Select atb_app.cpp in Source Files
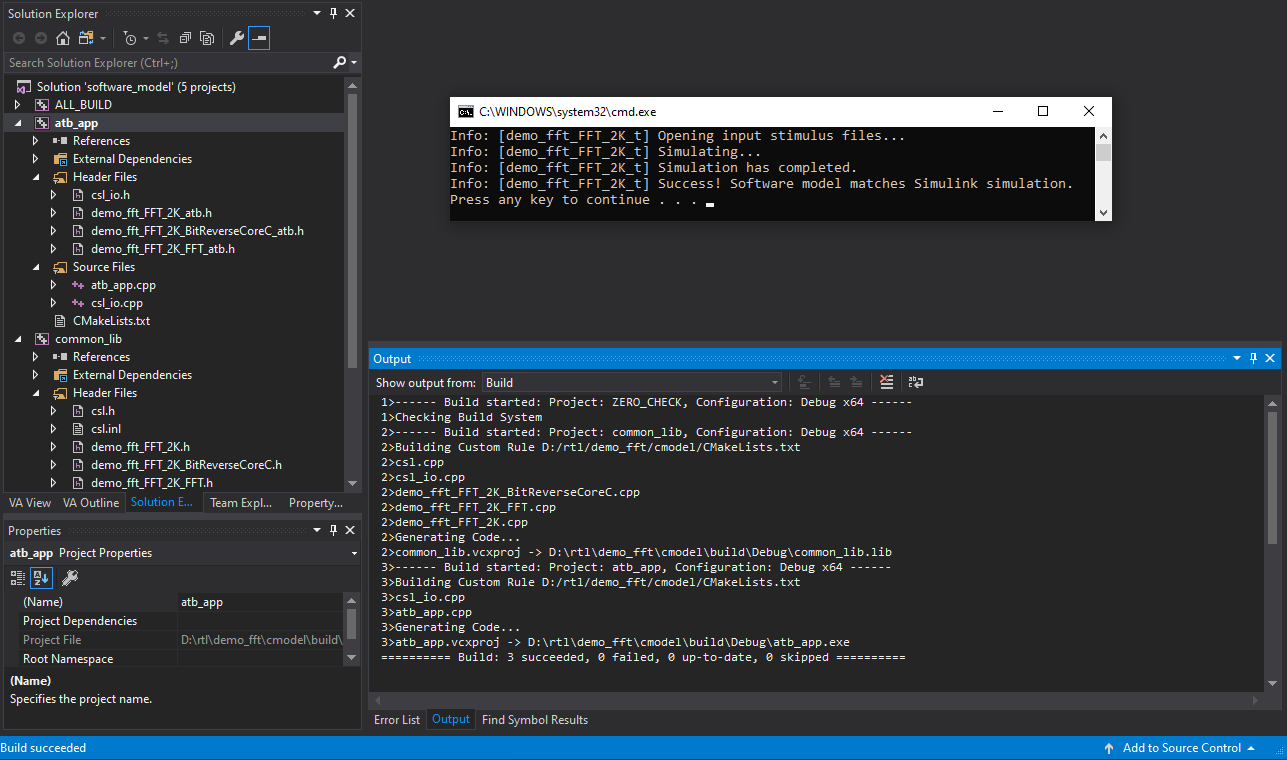 point(123,285)
